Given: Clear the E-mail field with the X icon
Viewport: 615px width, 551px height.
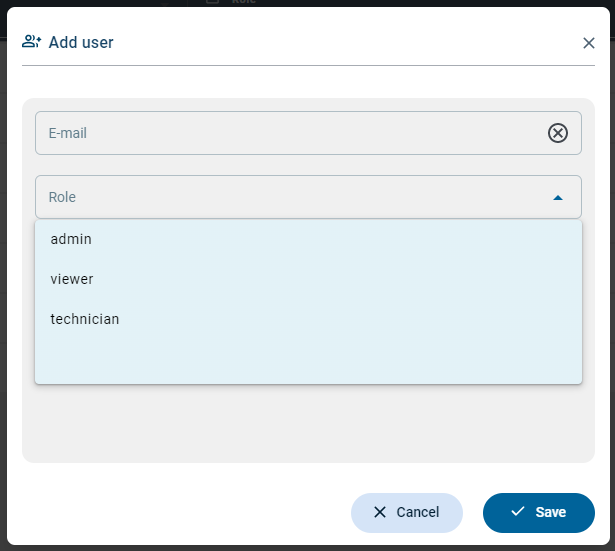Looking at the screenshot, I should click(558, 133).
